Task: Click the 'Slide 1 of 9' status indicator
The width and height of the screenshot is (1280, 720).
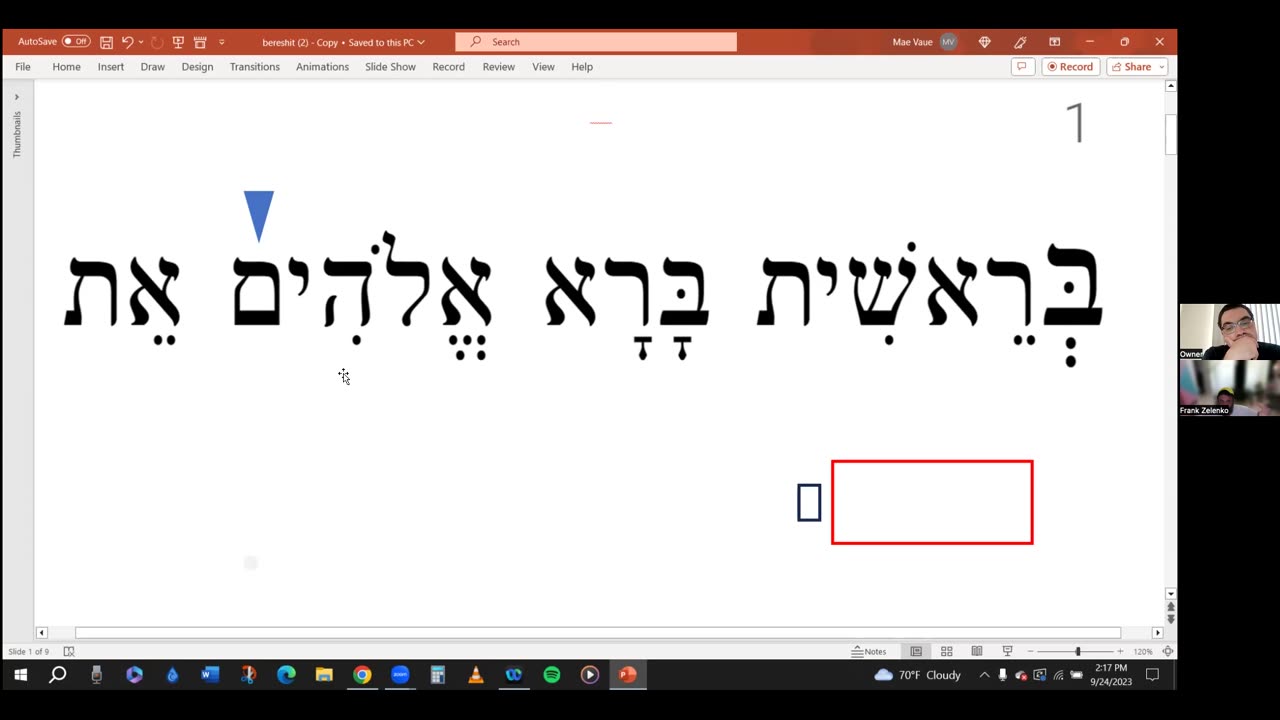Action: 28,651
